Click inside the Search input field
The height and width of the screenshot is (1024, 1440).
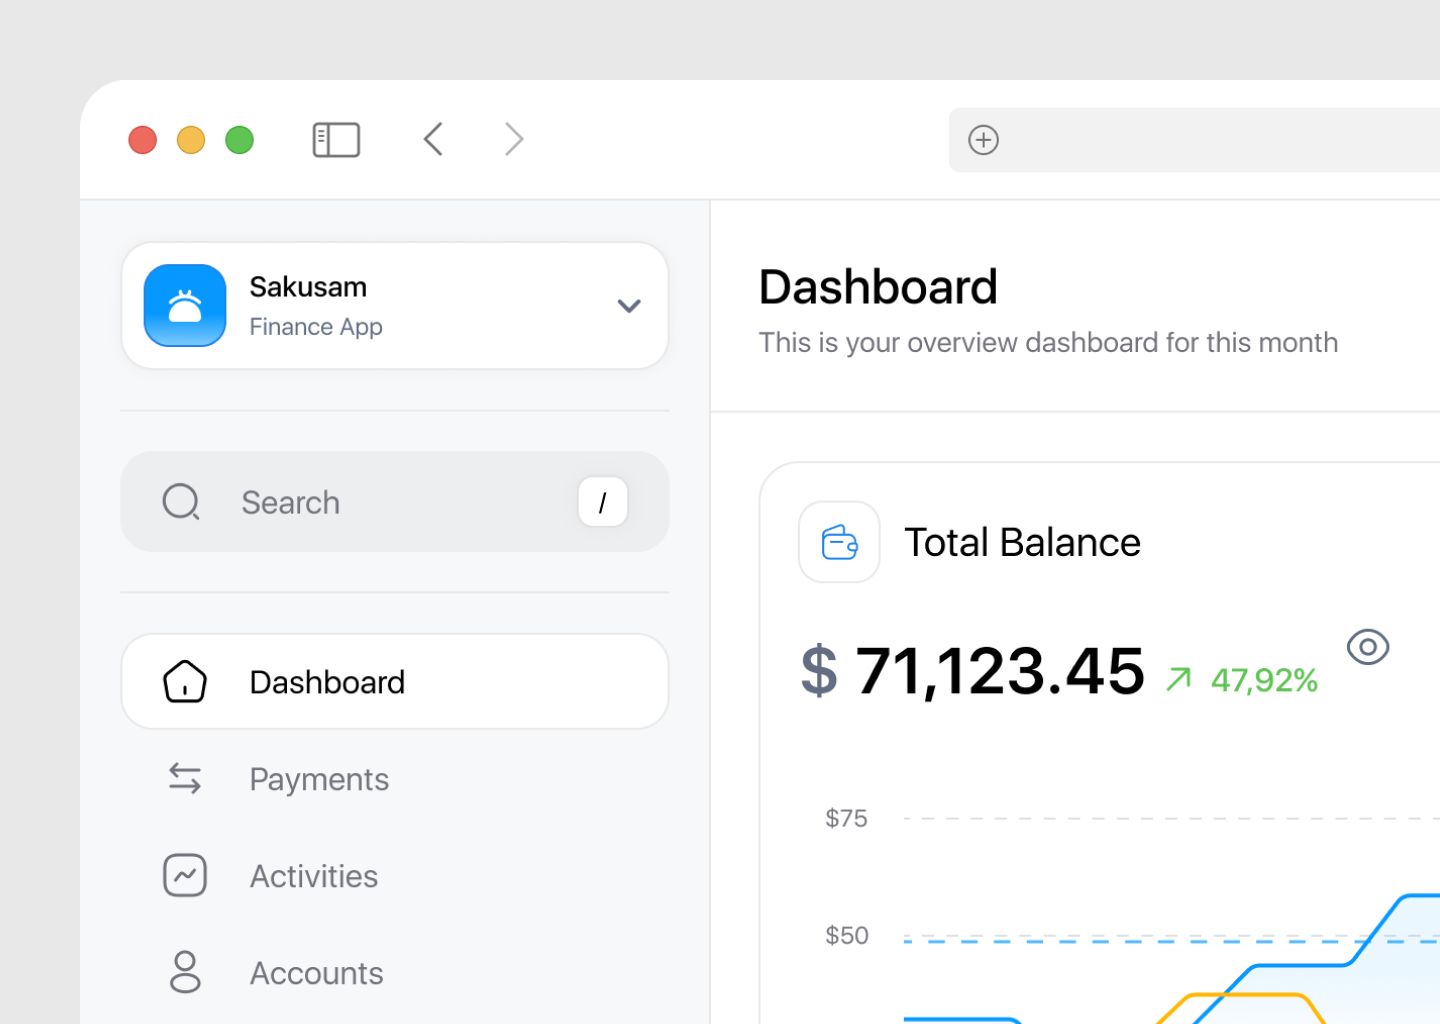point(350,501)
